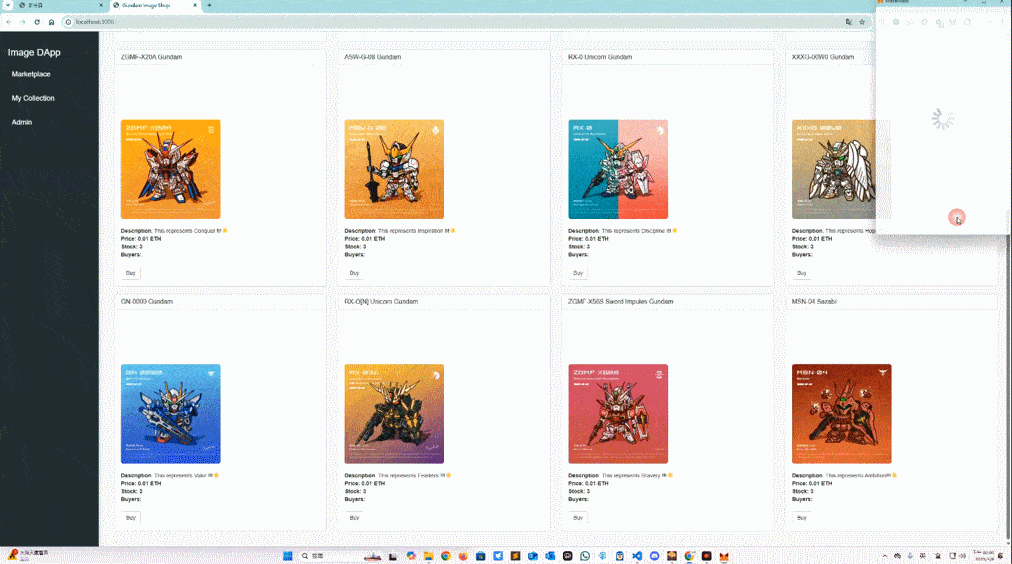
Task: Open Windows Start menu
Action: tap(288, 556)
